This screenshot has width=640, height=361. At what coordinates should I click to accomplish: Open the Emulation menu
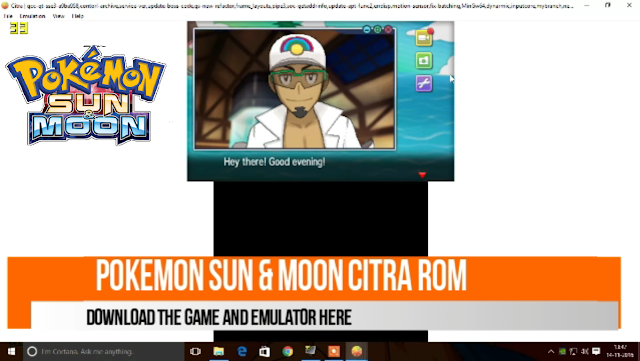[x=32, y=16]
